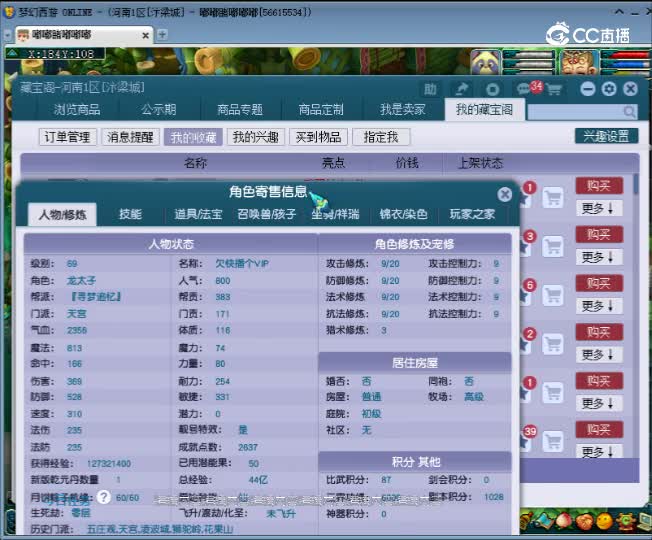The image size is (652, 540).
Task: Select the 人物/修炼 tab
Action: click(x=62, y=215)
